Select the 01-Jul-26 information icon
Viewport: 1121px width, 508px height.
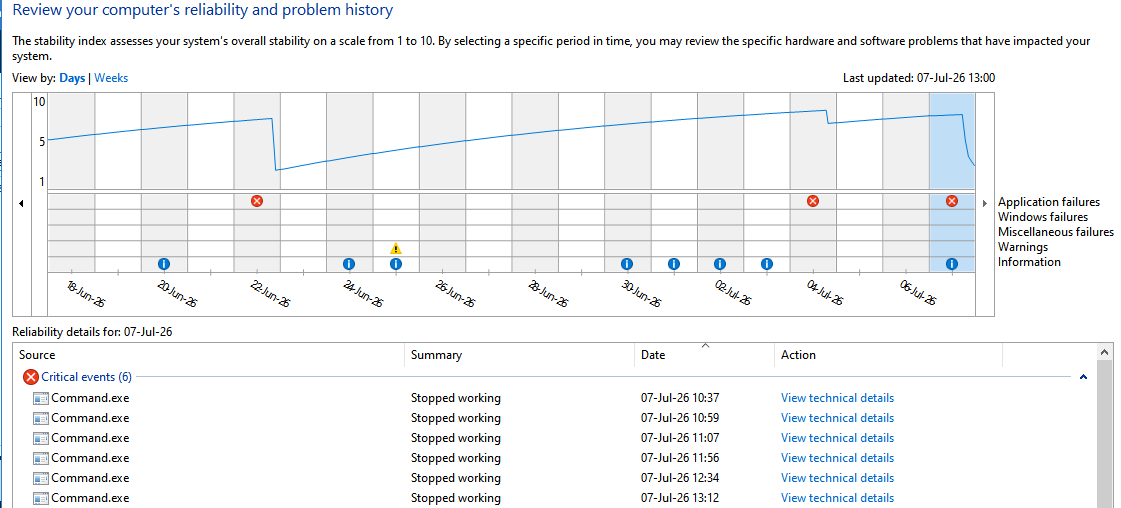673,264
